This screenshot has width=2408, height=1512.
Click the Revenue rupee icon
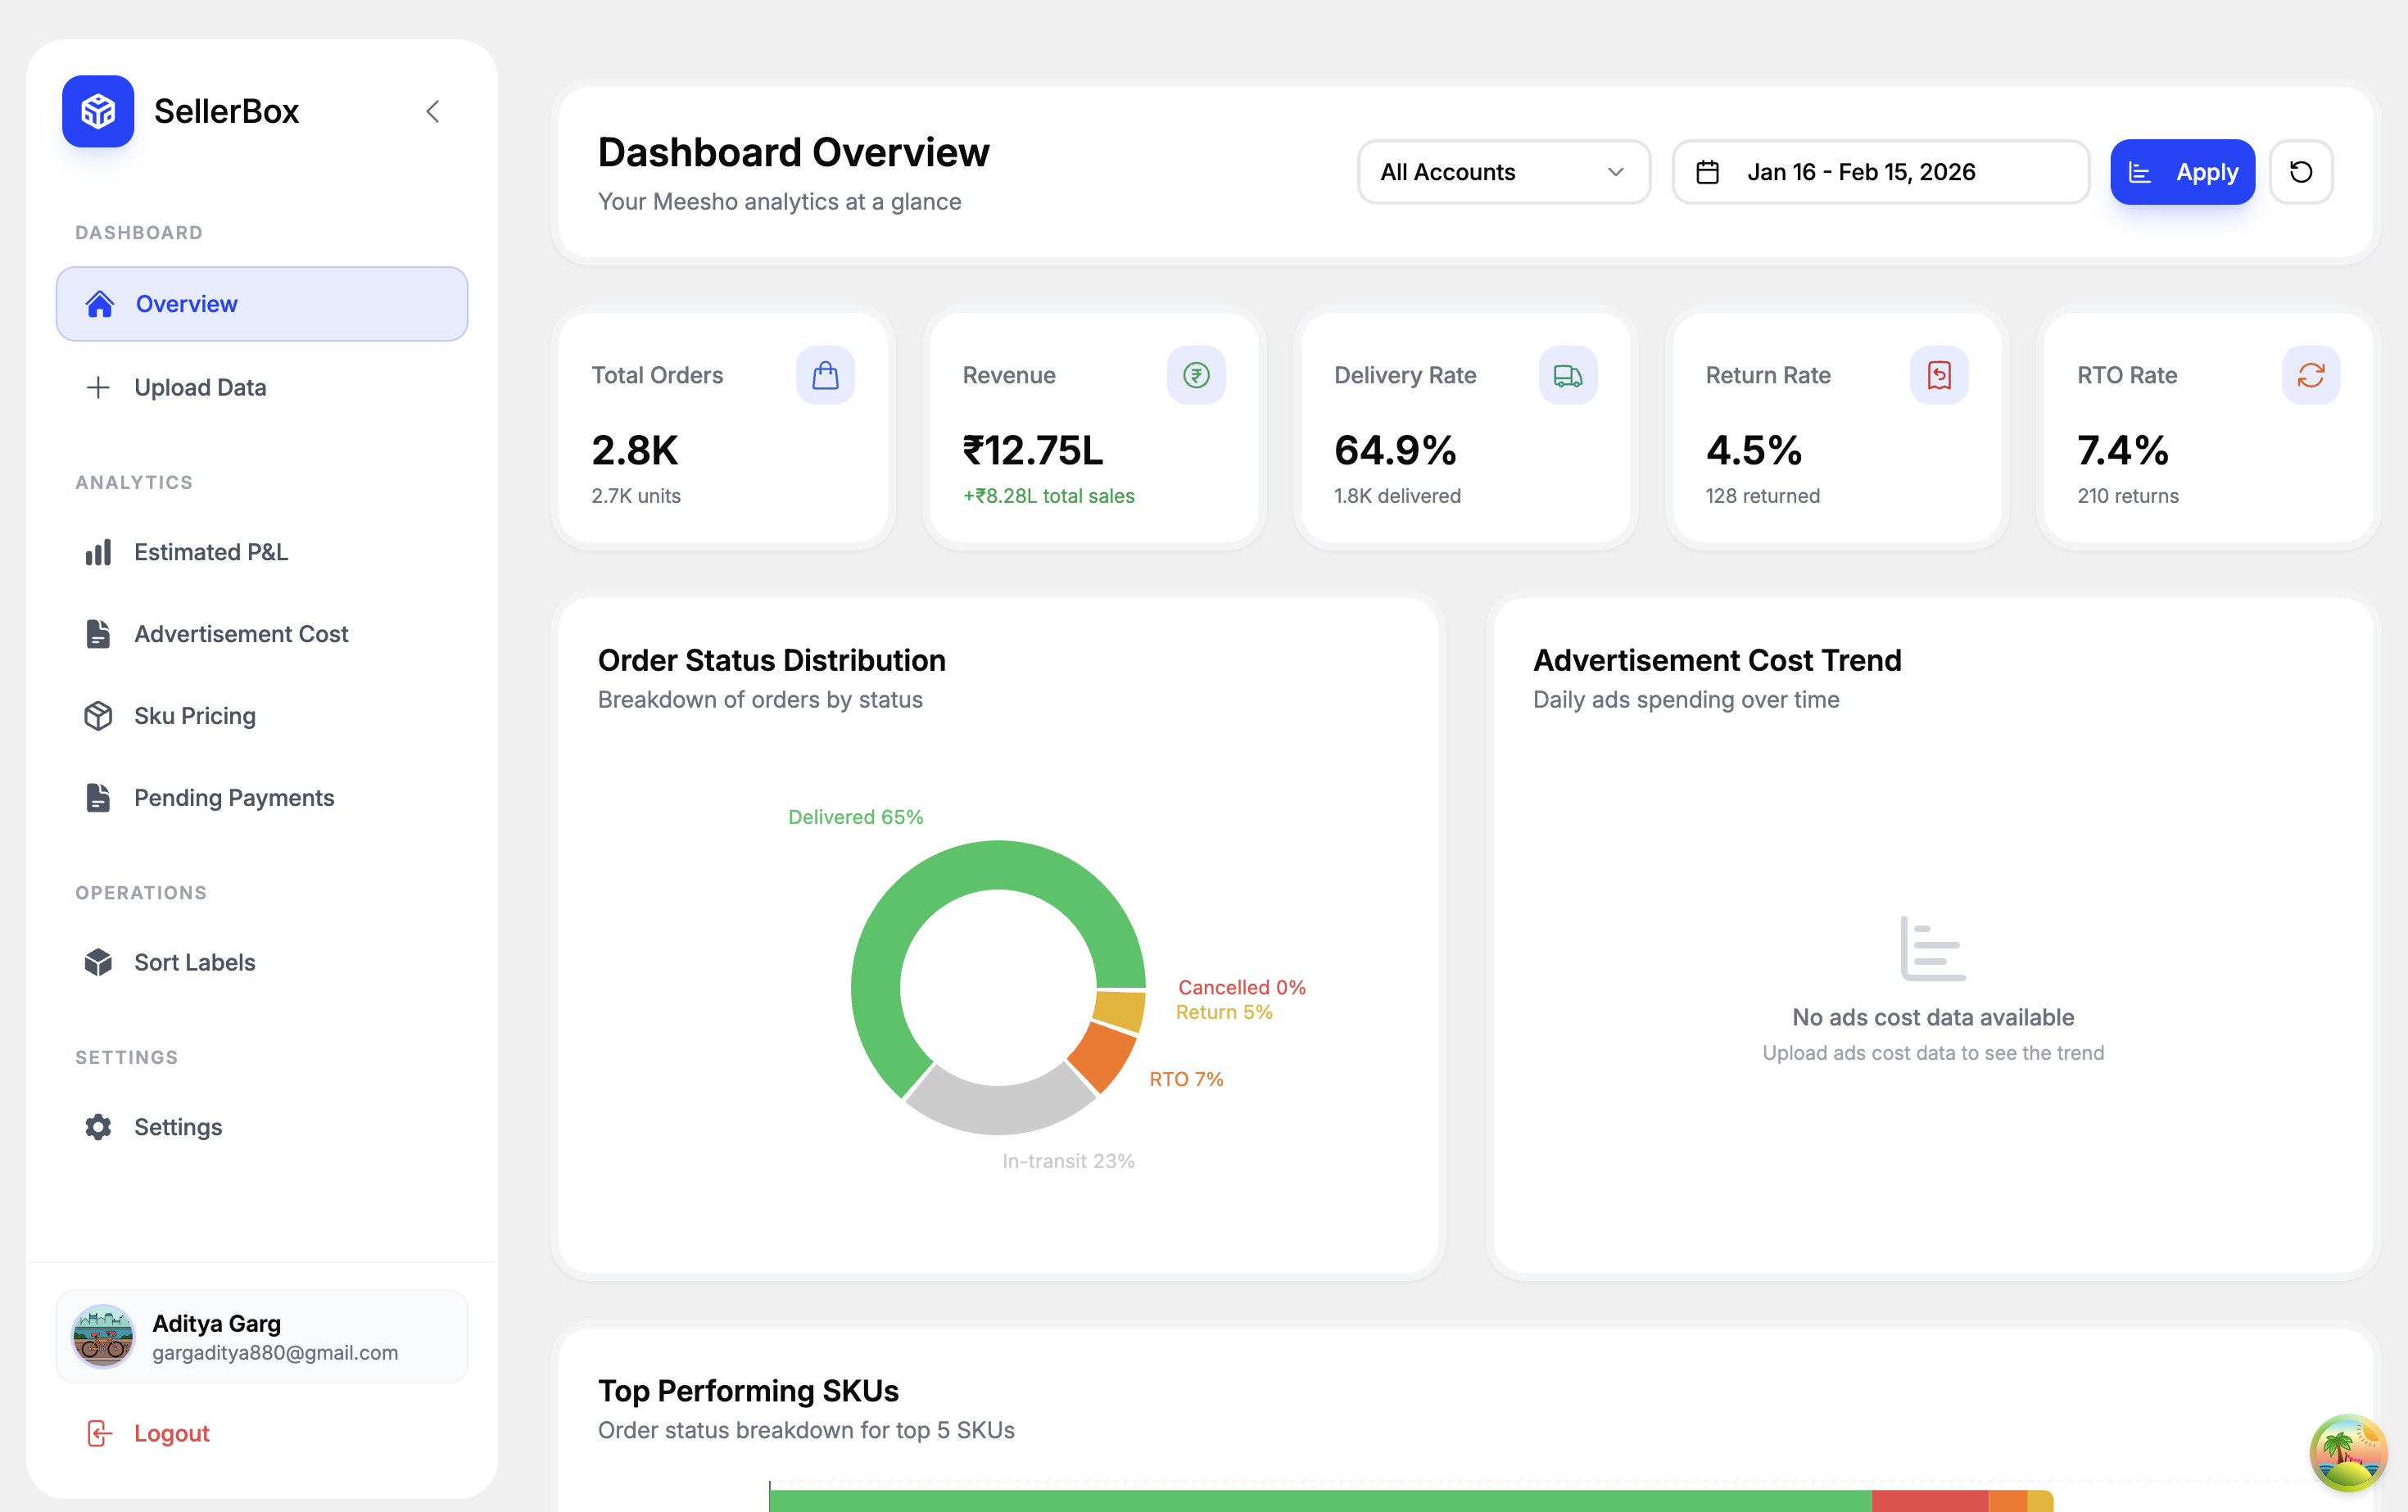tap(1196, 375)
